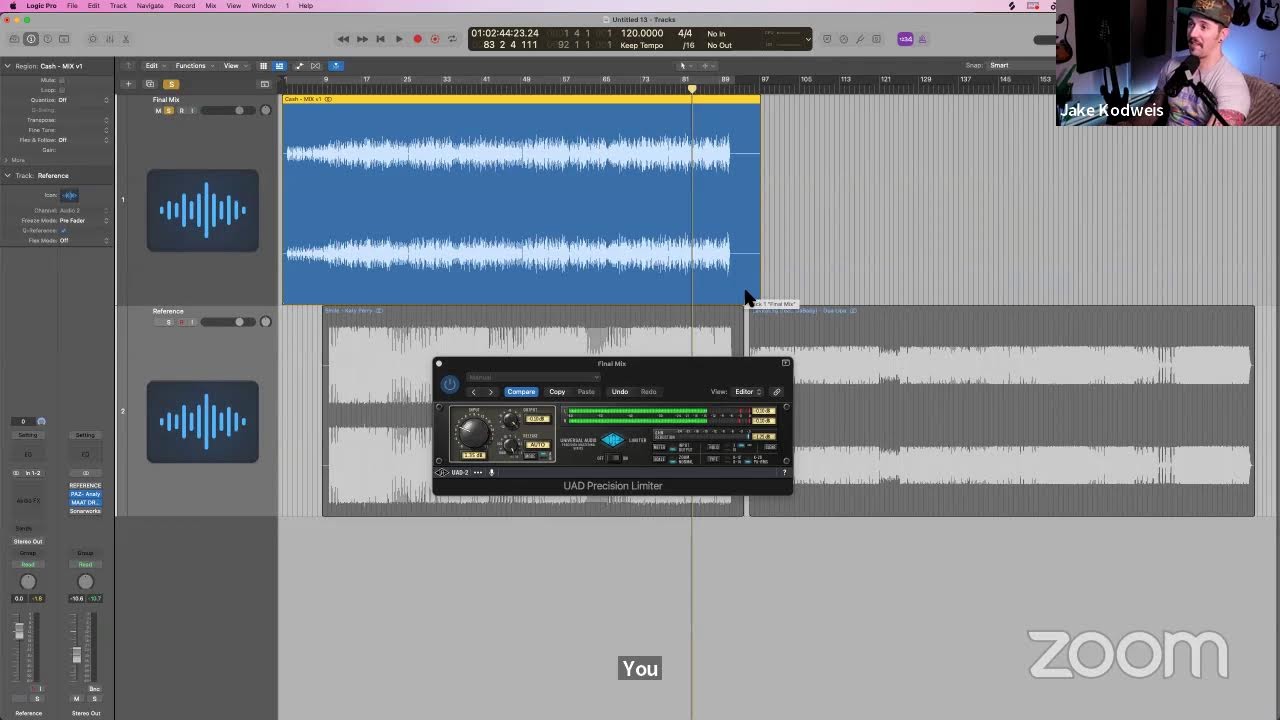
Task: Open the Mixer sliders icon in toolbar
Action: 109,39
